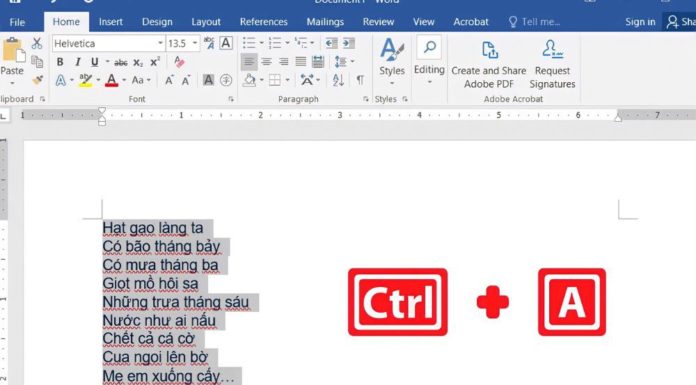Image resolution: width=696 pixels, height=385 pixels.
Task: Open the Styles pane launcher
Action: click(405, 99)
